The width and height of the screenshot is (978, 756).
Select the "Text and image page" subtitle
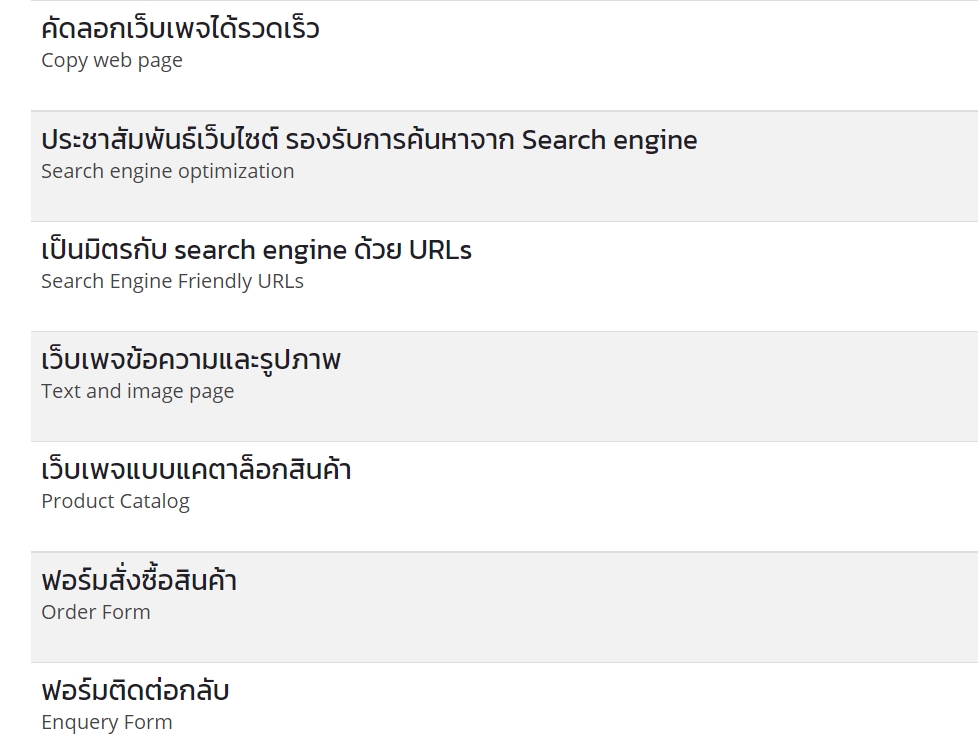pos(138,392)
